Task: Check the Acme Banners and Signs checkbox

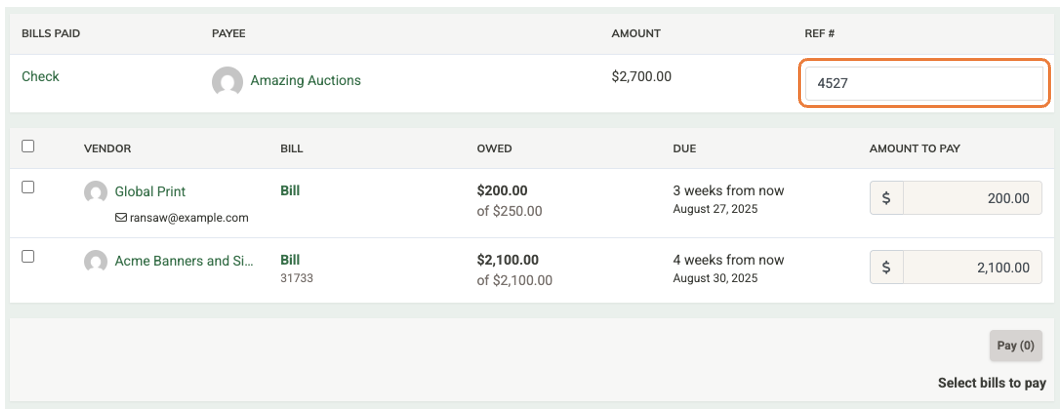Action: coord(28,256)
